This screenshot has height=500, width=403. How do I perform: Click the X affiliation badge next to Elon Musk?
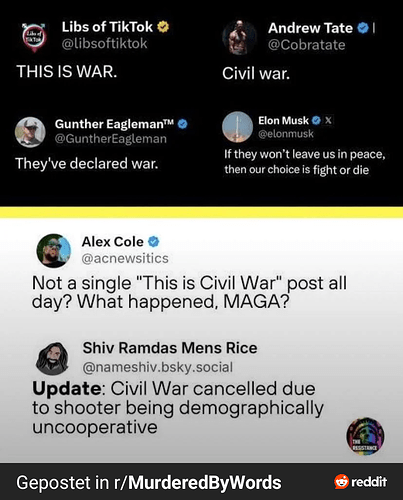(328, 120)
